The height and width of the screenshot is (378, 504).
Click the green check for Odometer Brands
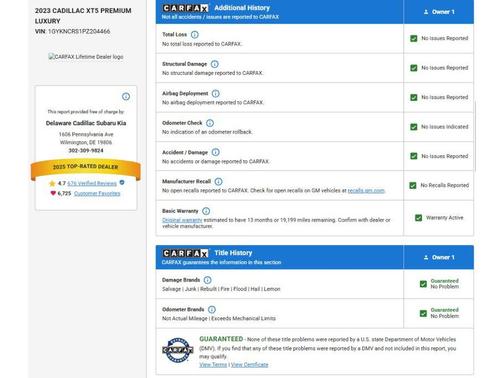coord(423,313)
